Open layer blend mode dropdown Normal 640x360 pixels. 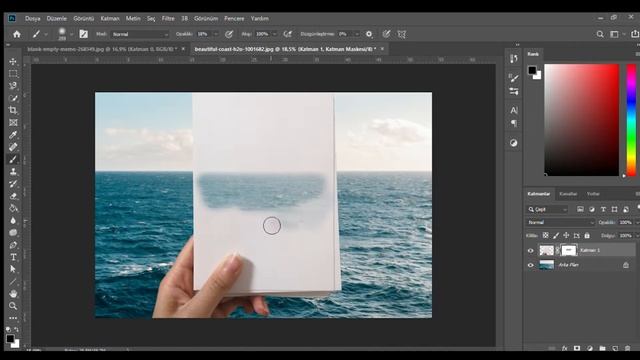[x=560, y=222]
